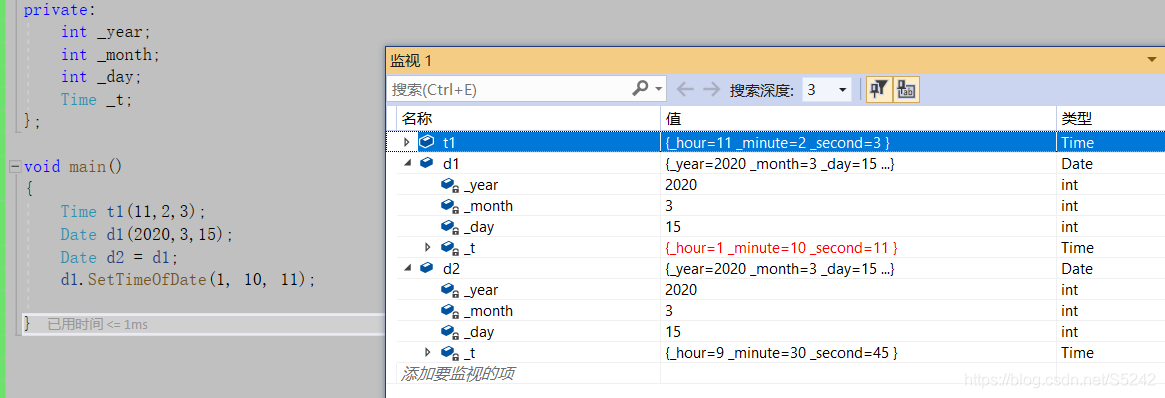Click the locked field icon for d1 _year
Viewport: 1165px width, 398px height.
450,185
